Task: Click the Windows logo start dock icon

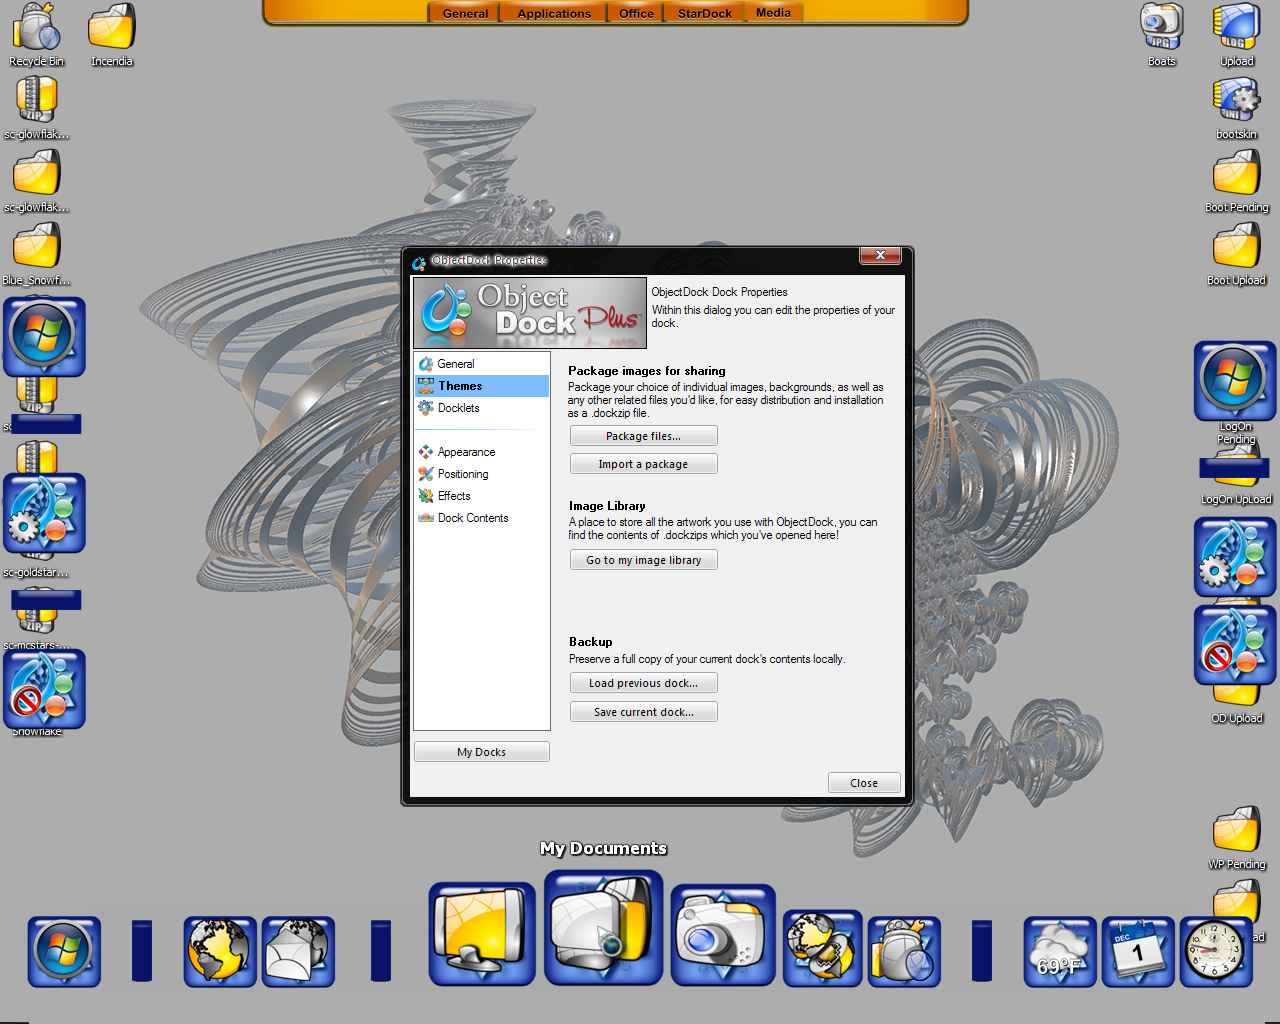Action: (x=64, y=952)
